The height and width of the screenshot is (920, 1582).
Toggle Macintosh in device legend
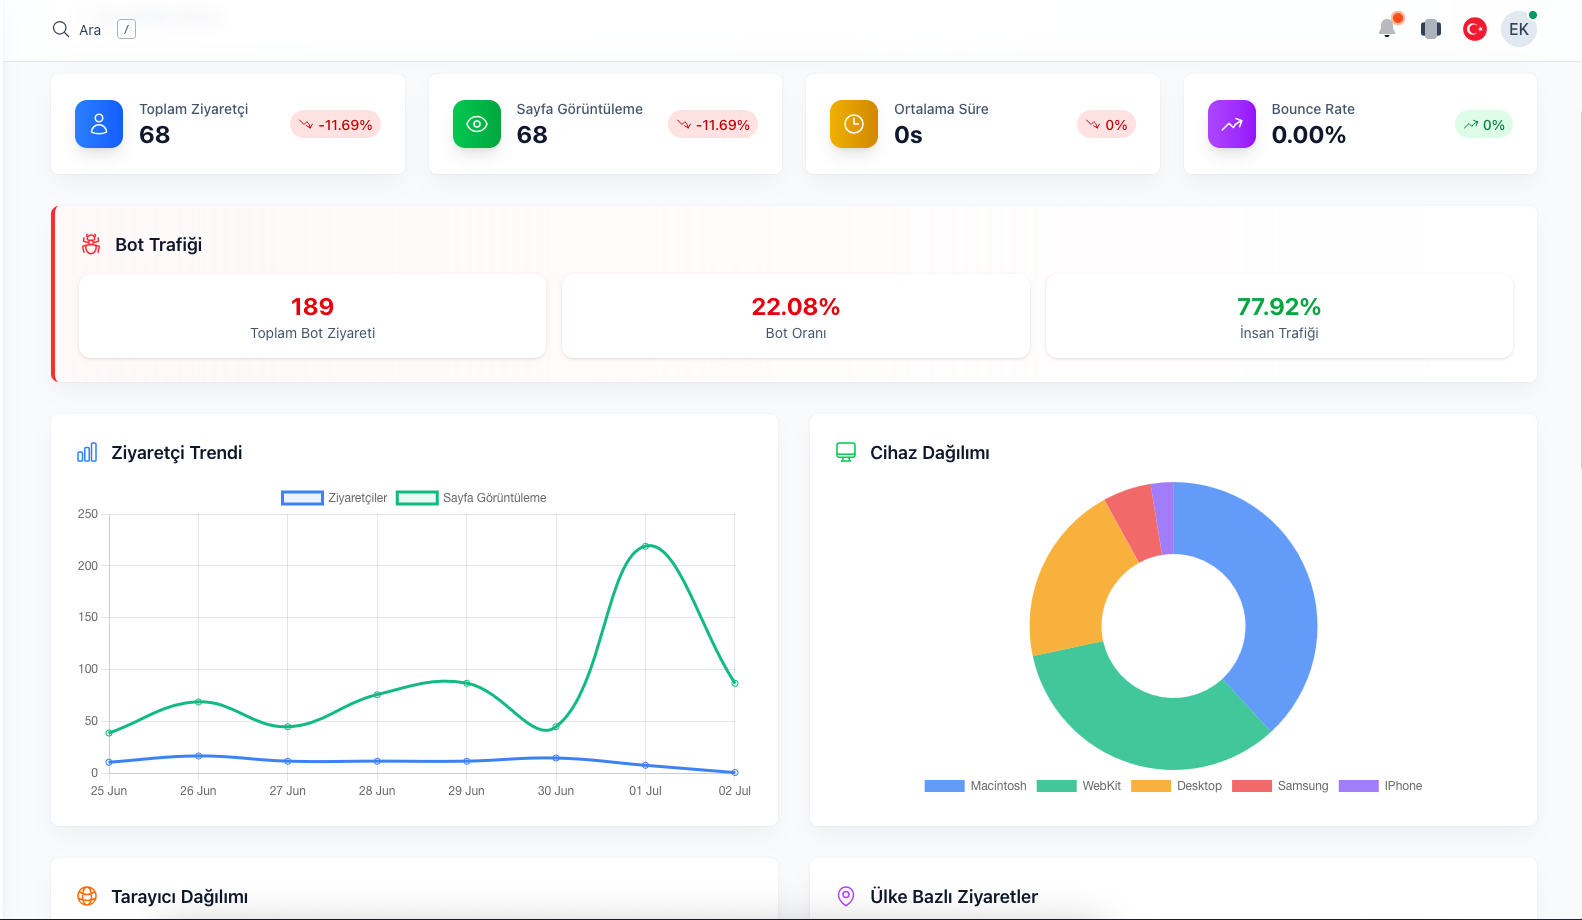[x=976, y=786]
